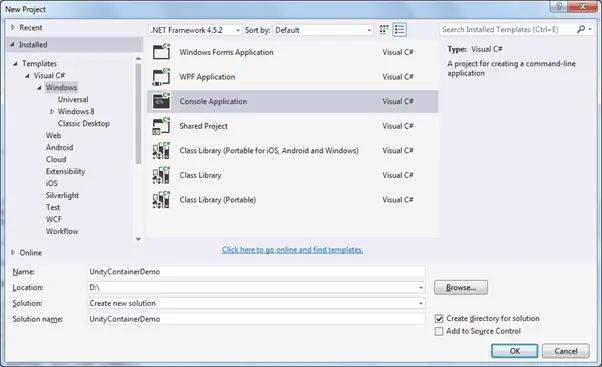Collapse the Installed section
The image size is (602, 367).
pos(13,45)
